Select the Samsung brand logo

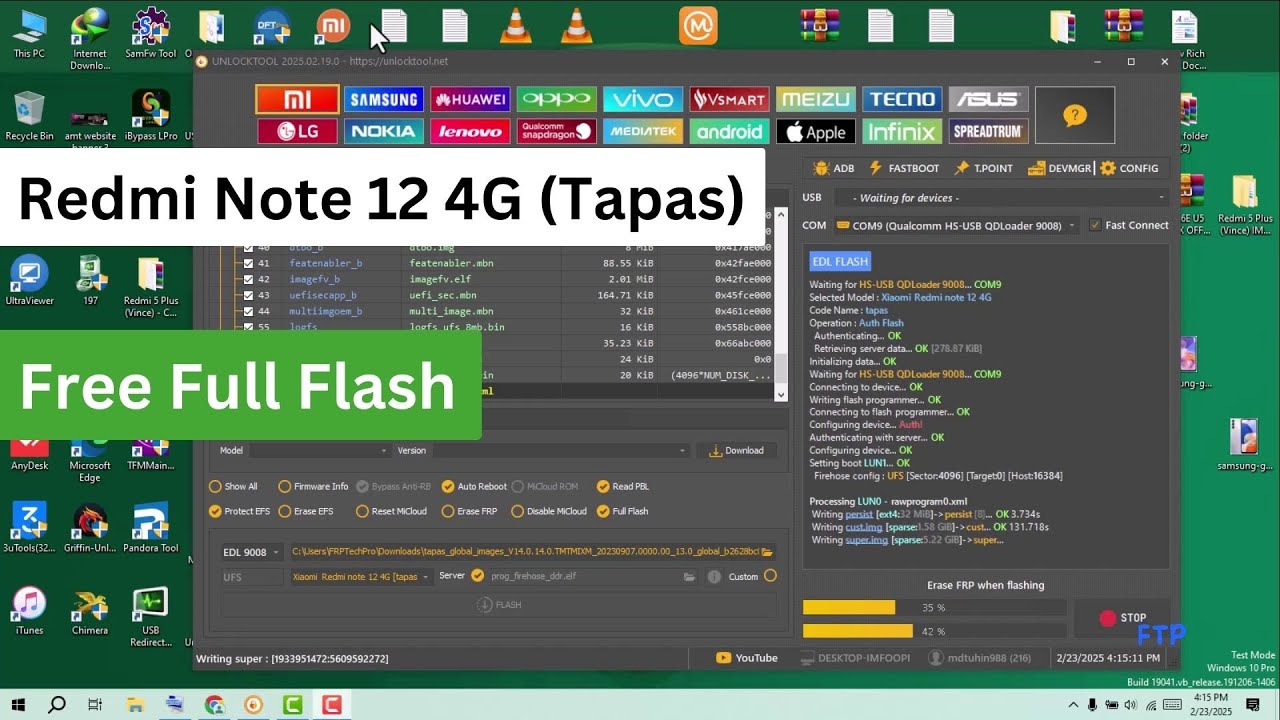[384, 99]
